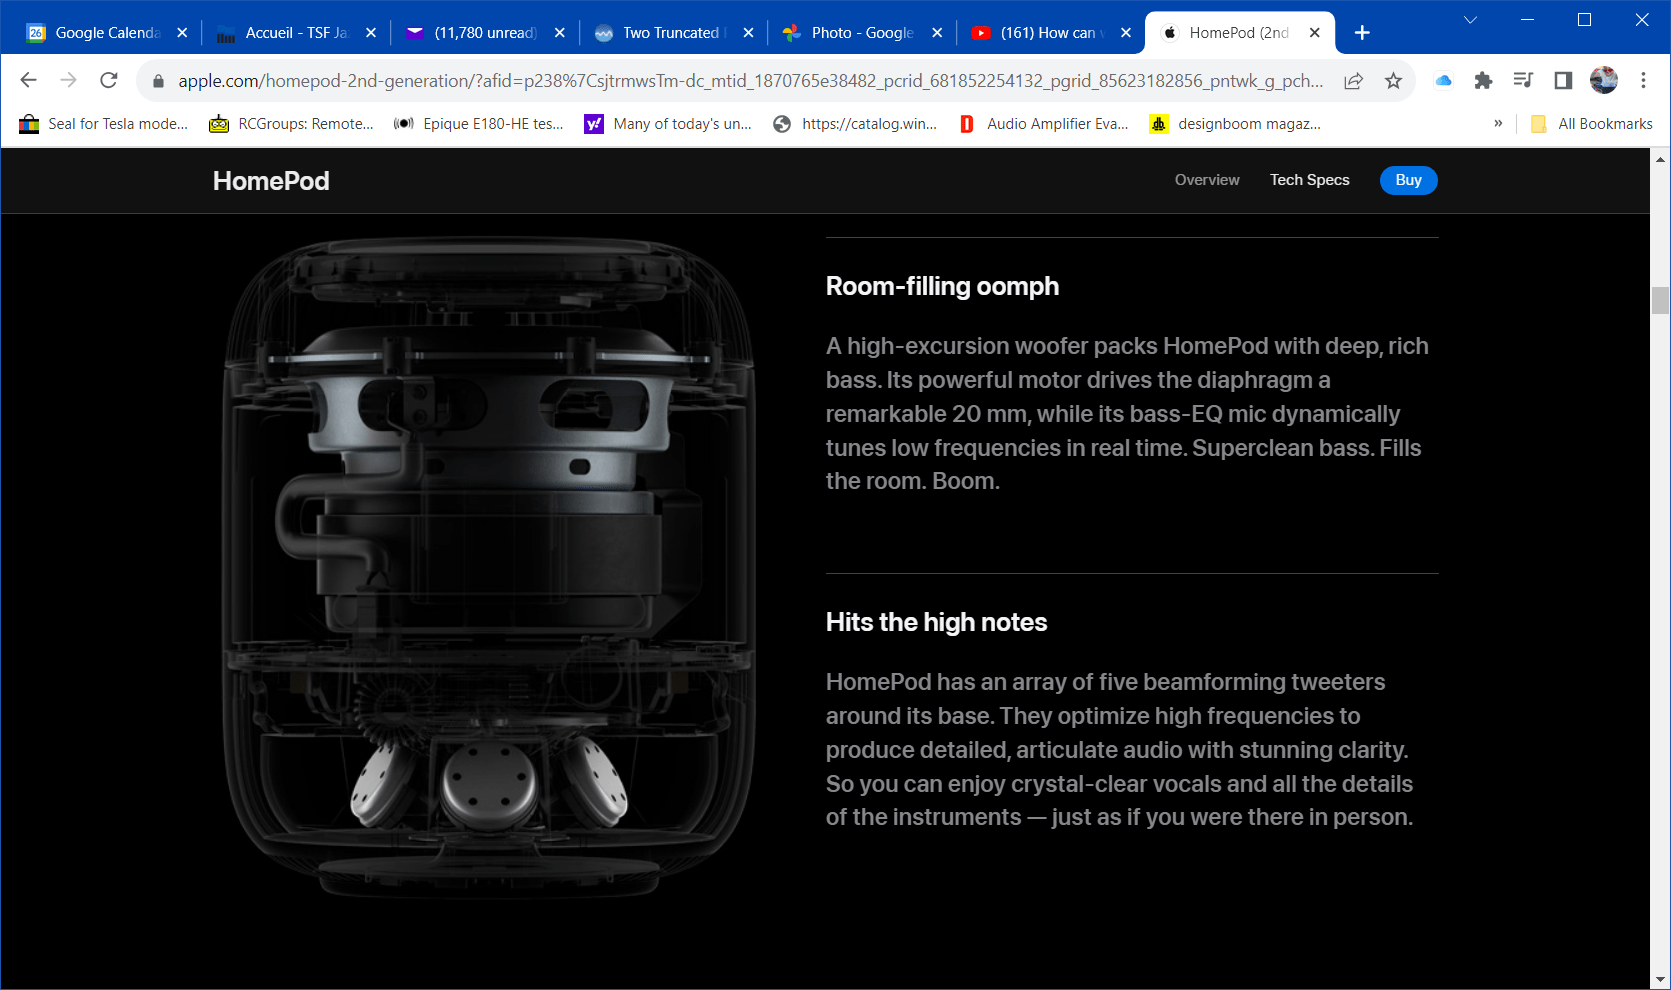
Task: Click the address bar URL field
Action: pos(750,81)
